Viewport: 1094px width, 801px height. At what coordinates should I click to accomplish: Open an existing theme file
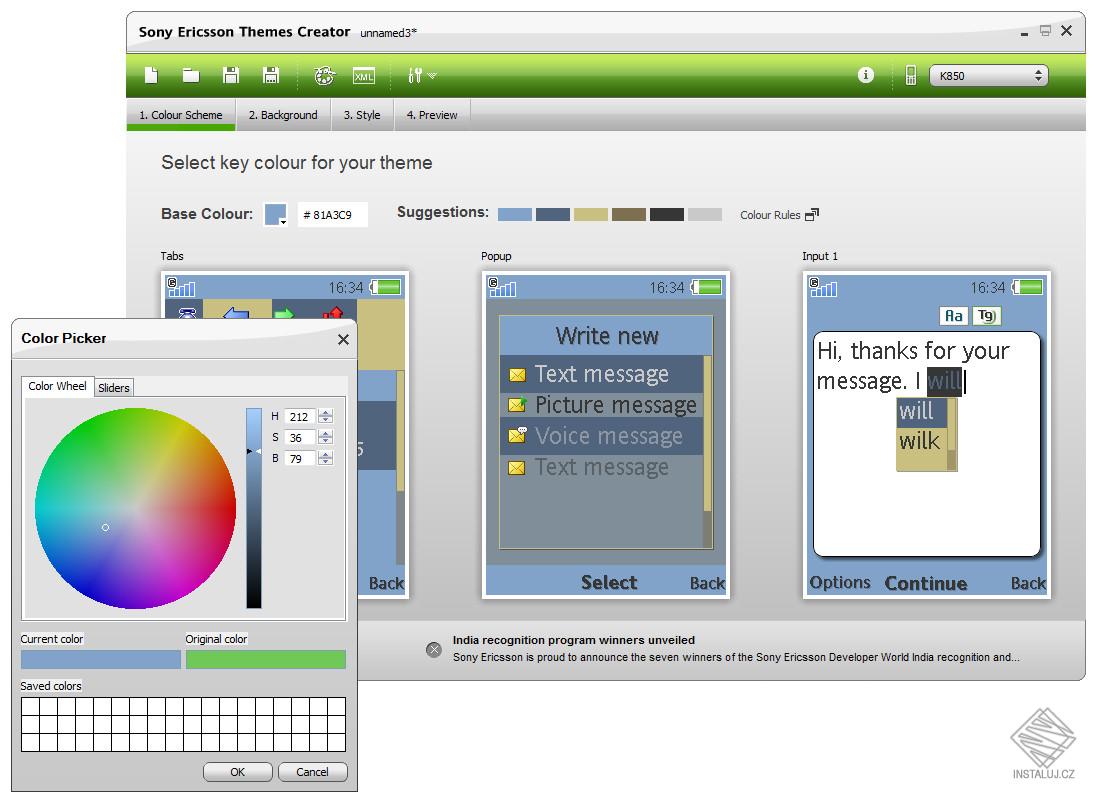click(191, 75)
